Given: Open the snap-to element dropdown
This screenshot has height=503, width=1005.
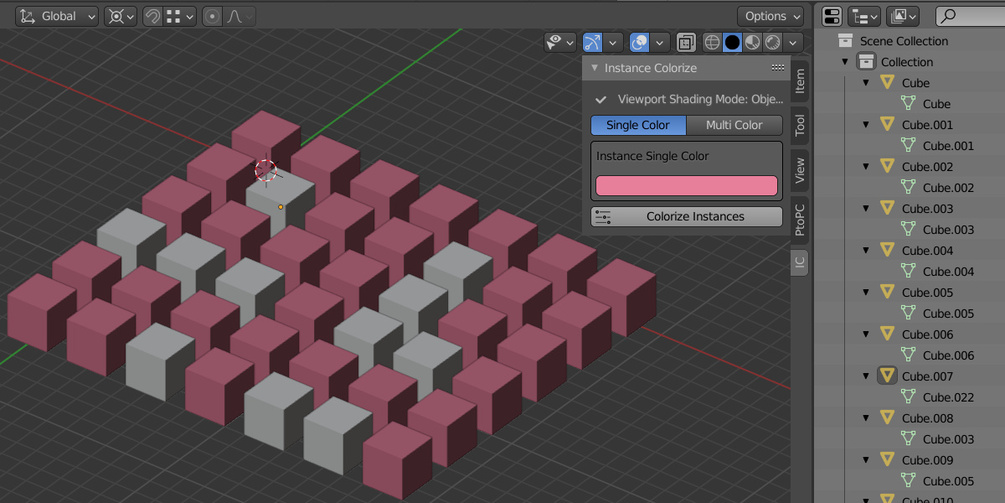Looking at the screenshot, I should (x=179, y=17).
